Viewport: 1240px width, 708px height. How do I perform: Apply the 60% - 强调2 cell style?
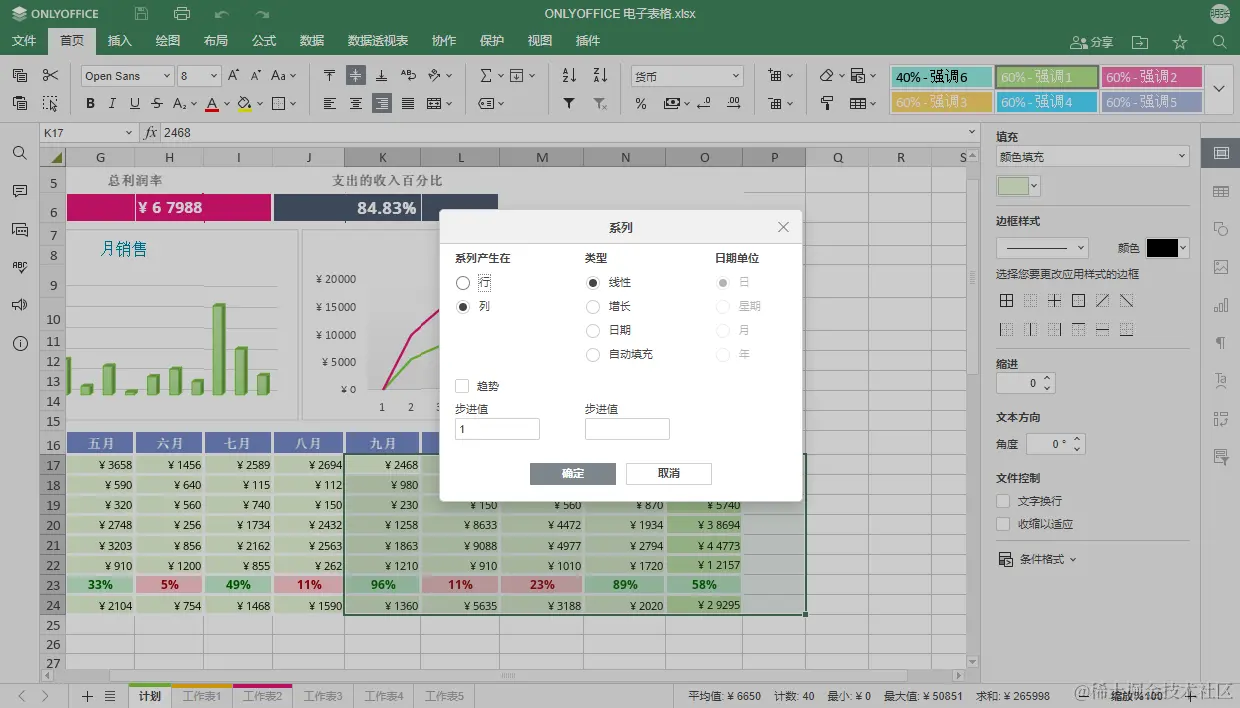point(1151,77)
